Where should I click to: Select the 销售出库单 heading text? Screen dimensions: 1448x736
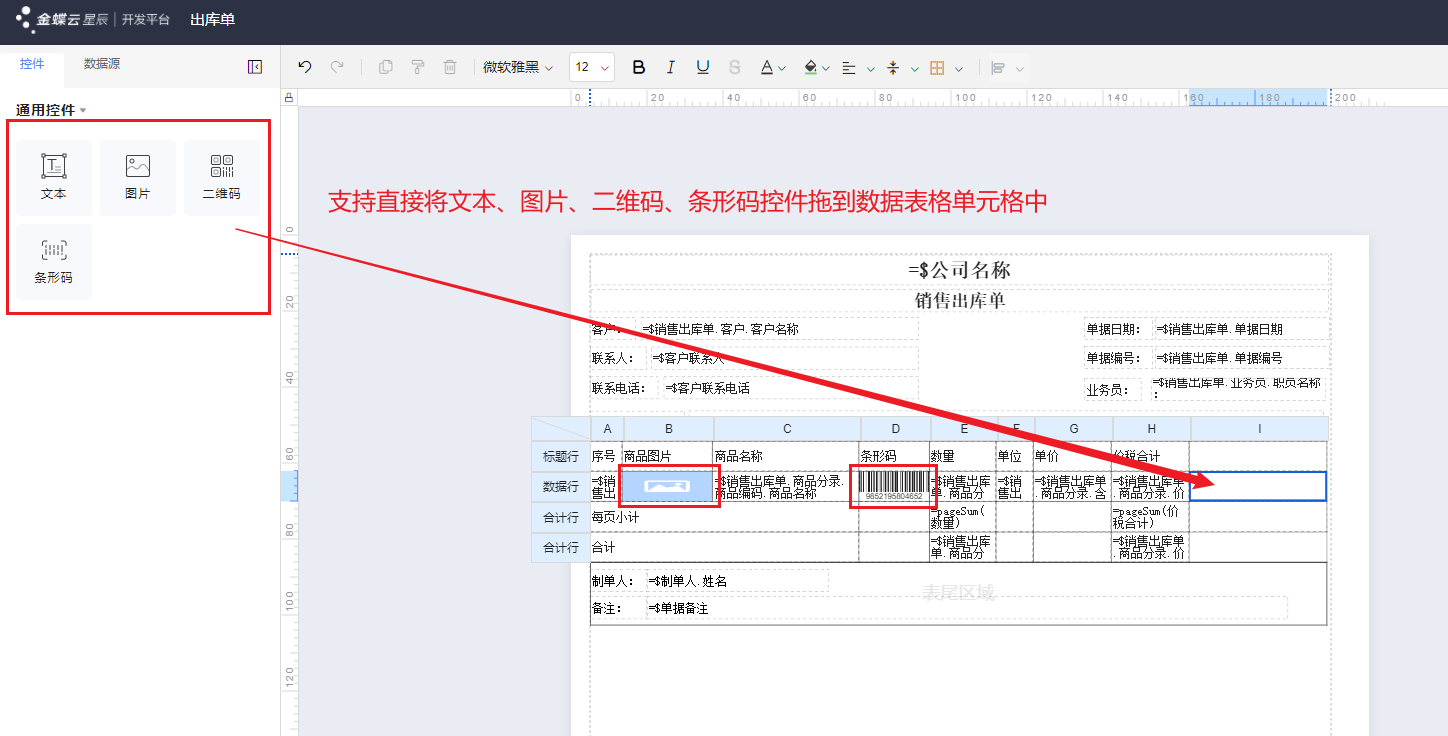pyautogui.click(x=959, y=300)
